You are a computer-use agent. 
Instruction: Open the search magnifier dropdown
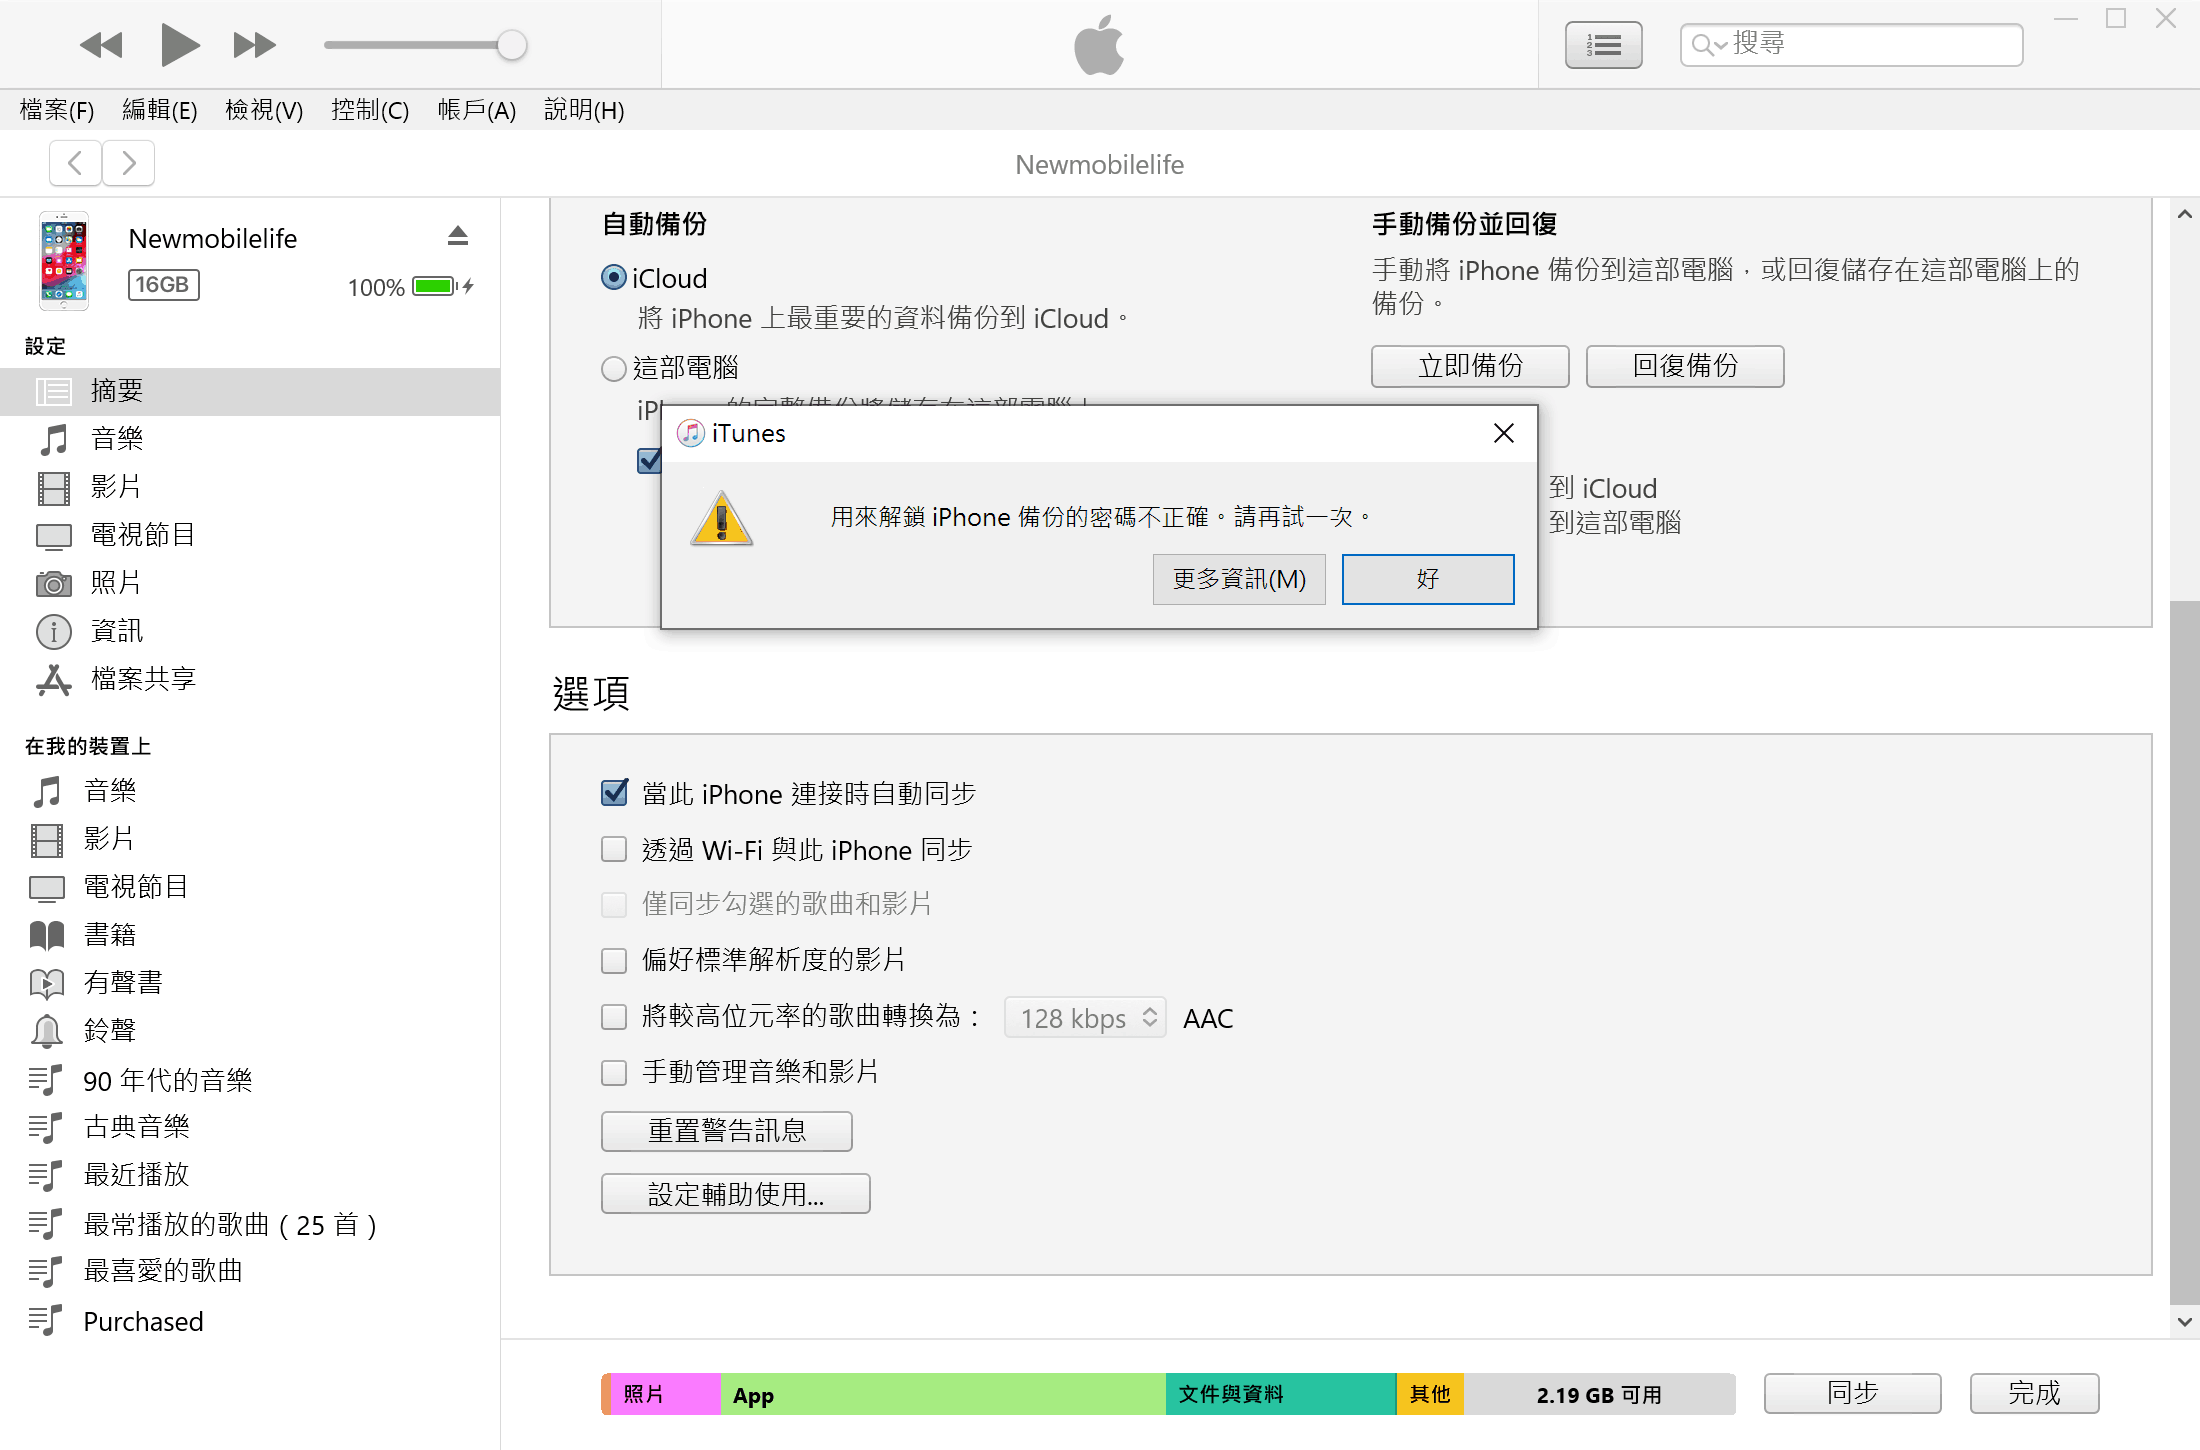tap(1708, 45)
